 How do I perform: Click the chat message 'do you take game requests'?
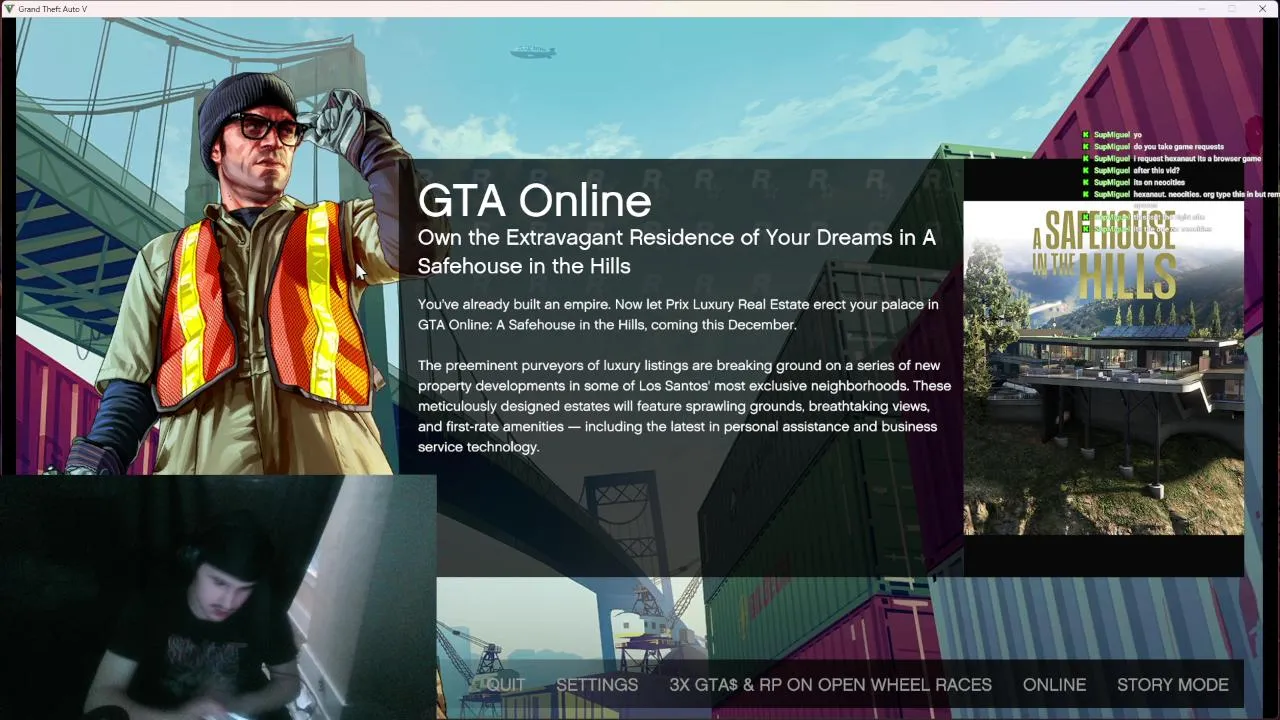point(1178,147)
